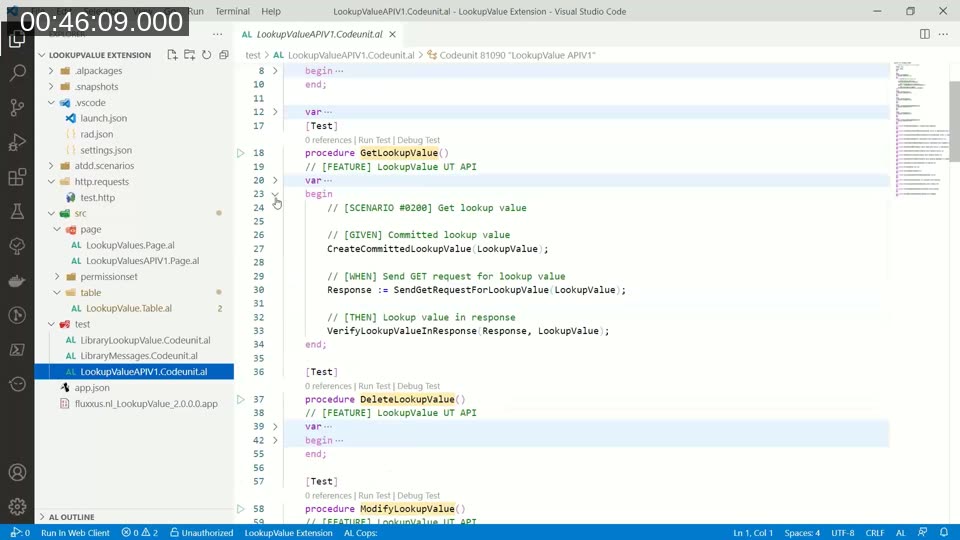The height and width of the screenshot is (540, 960).
Task: Unfold the var block at line 39
Action: tap(275, 426)
